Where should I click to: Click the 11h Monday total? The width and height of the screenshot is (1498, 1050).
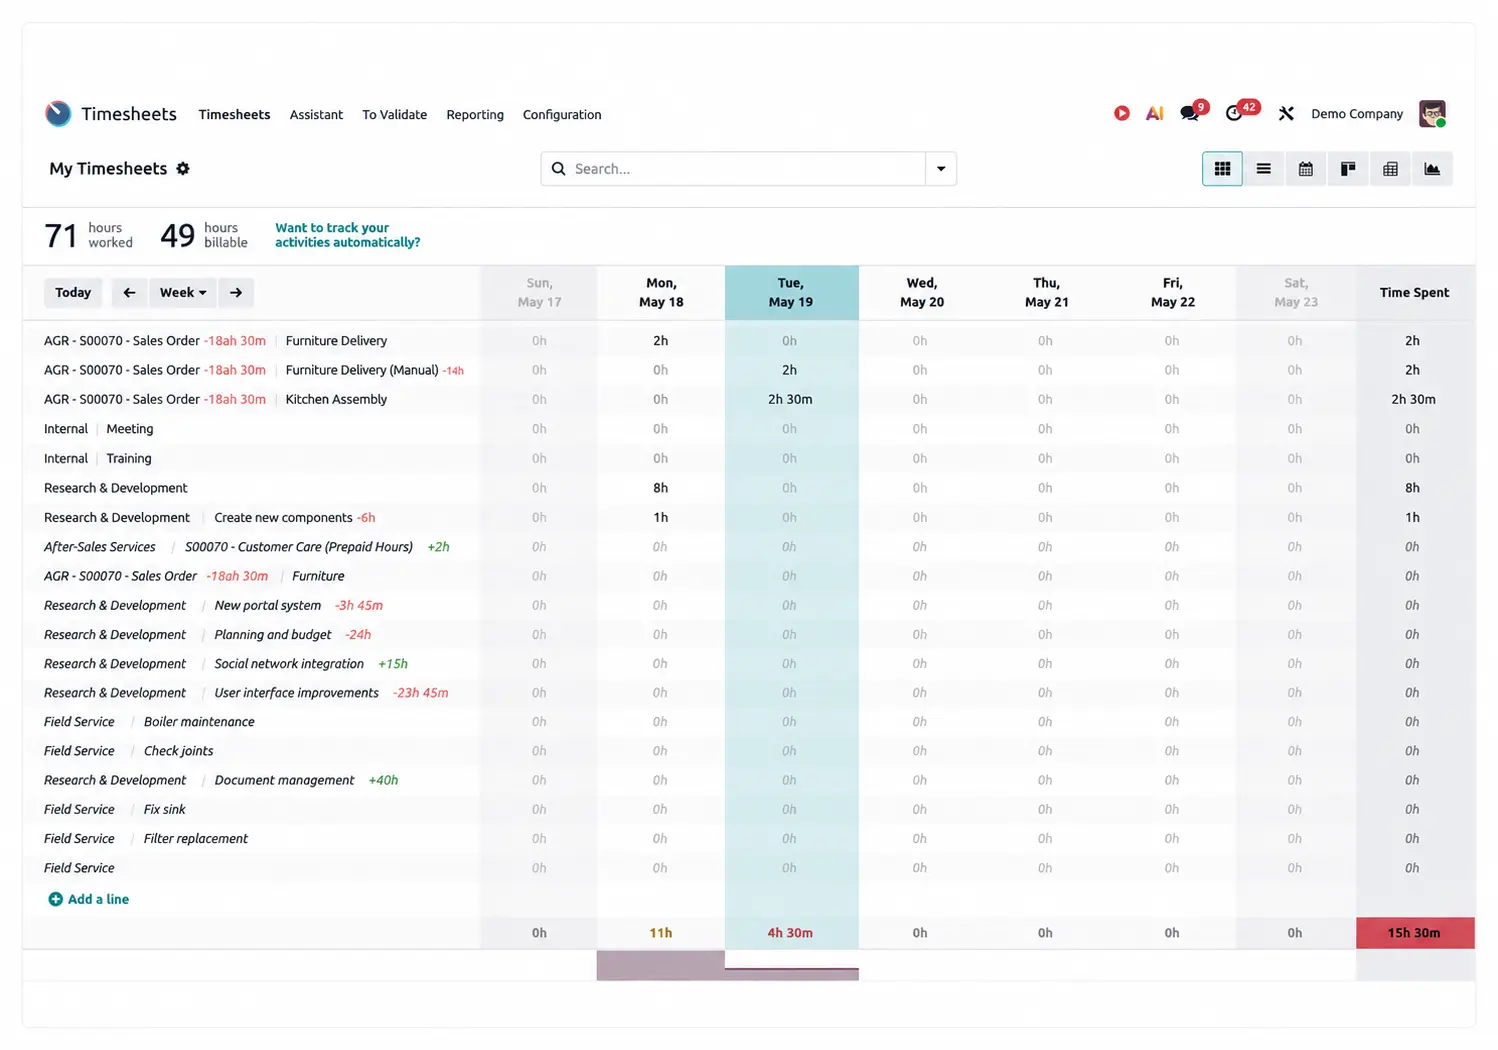[661, 933]
